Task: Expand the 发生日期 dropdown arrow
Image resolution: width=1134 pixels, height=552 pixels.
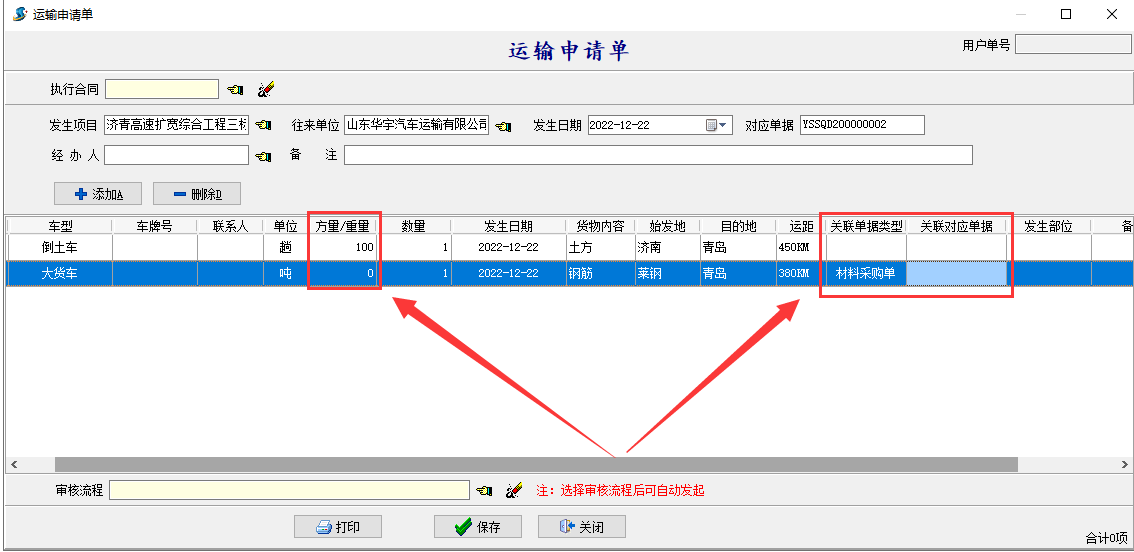Action: click(x=725, y=125)
